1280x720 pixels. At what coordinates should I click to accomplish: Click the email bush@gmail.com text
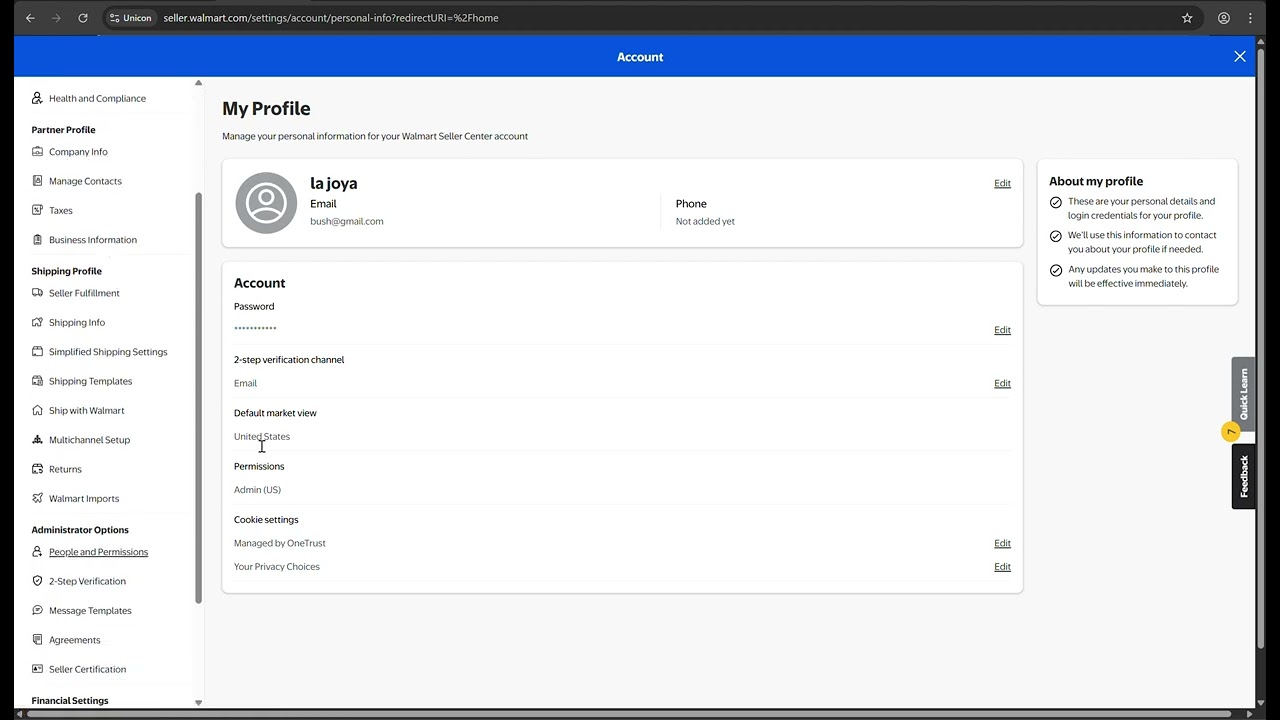pyautogui.click(x=346, y=221)
